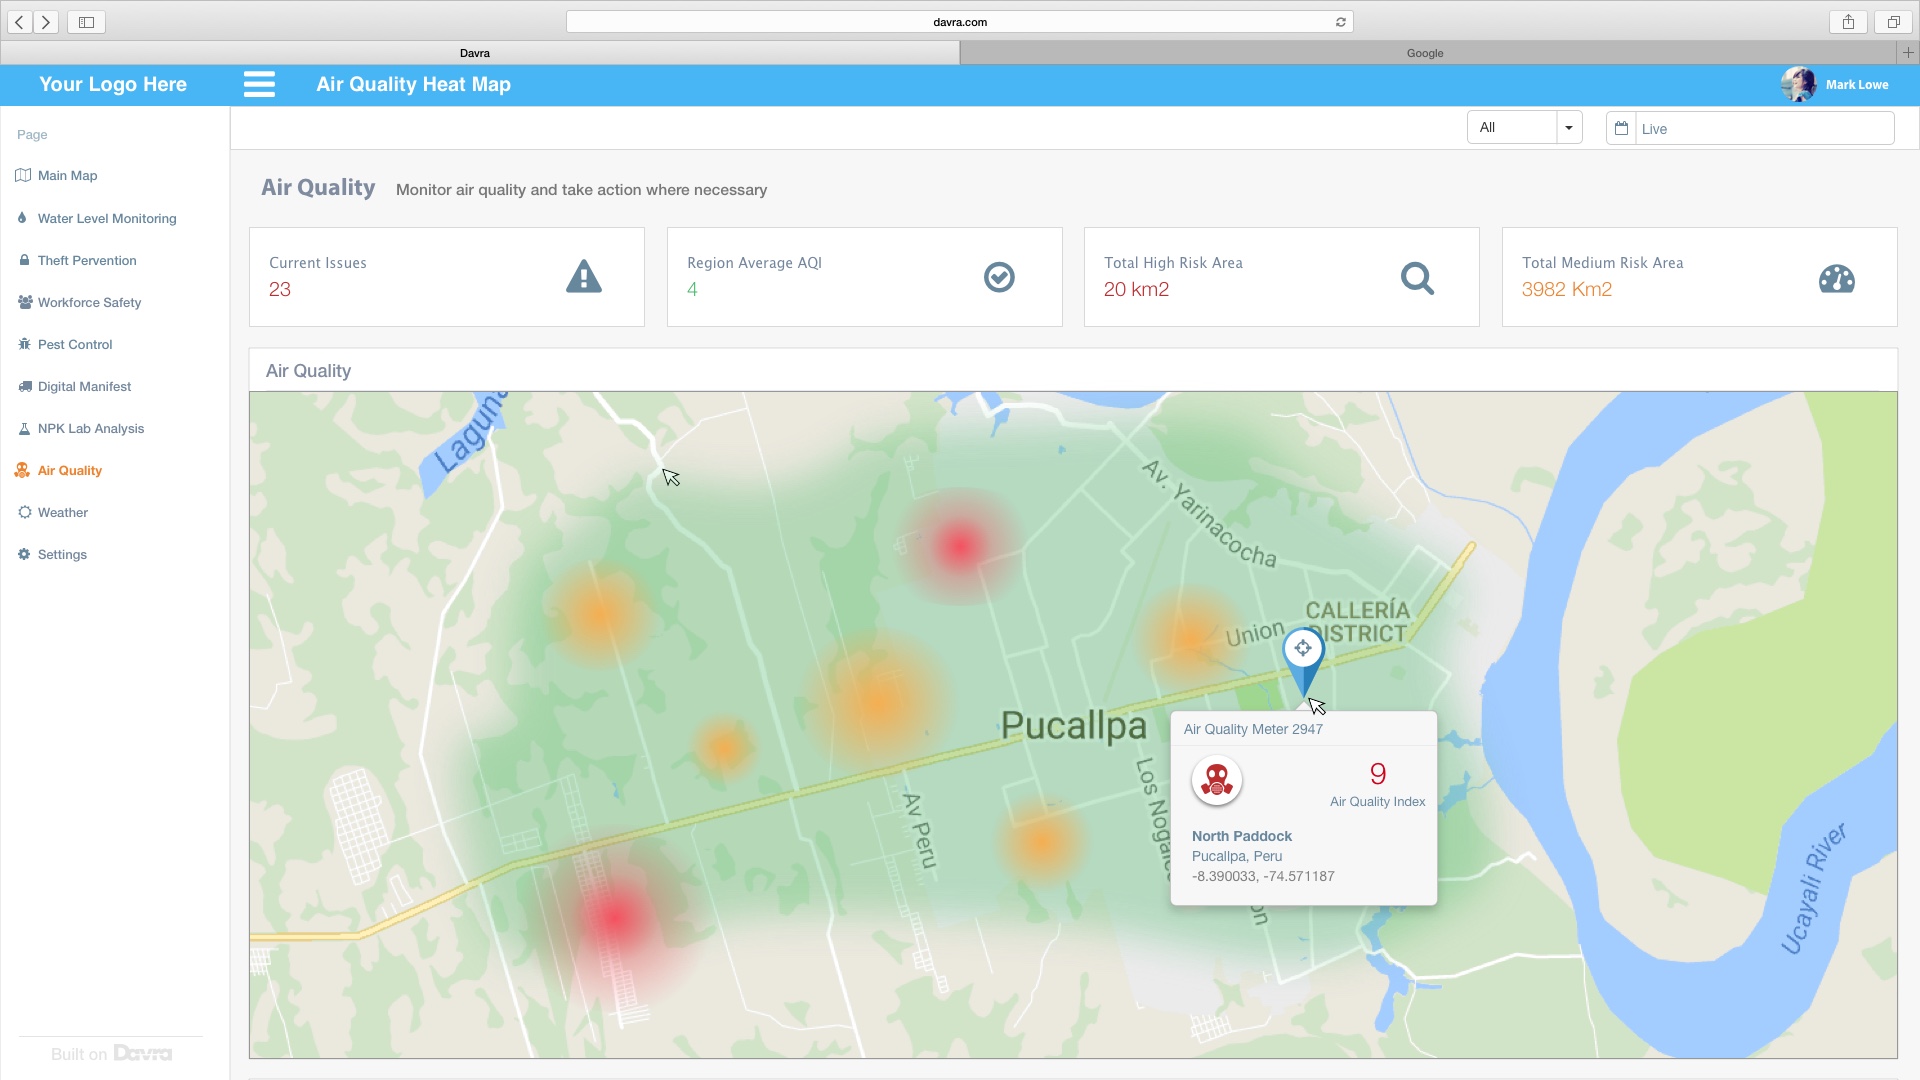The height and width of the screenshot is (1080, 1920).
Task: Click the NPK Lab Analysis flask icon
Action: 24,428
